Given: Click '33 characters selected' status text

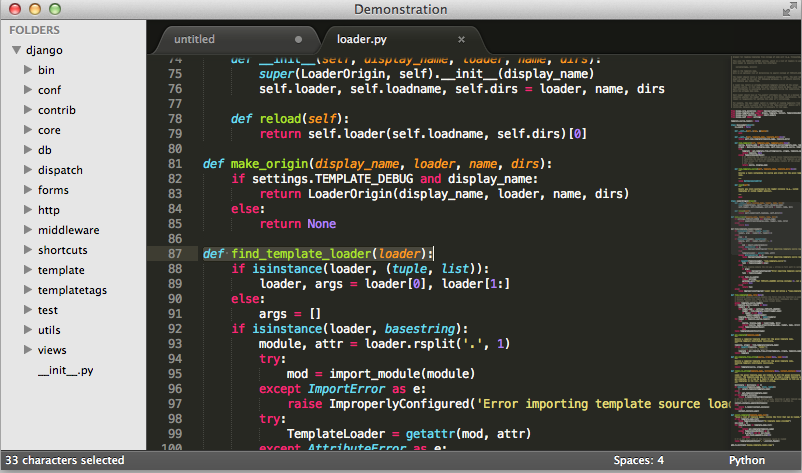Looking at the screenshot, I should [65, 460].
